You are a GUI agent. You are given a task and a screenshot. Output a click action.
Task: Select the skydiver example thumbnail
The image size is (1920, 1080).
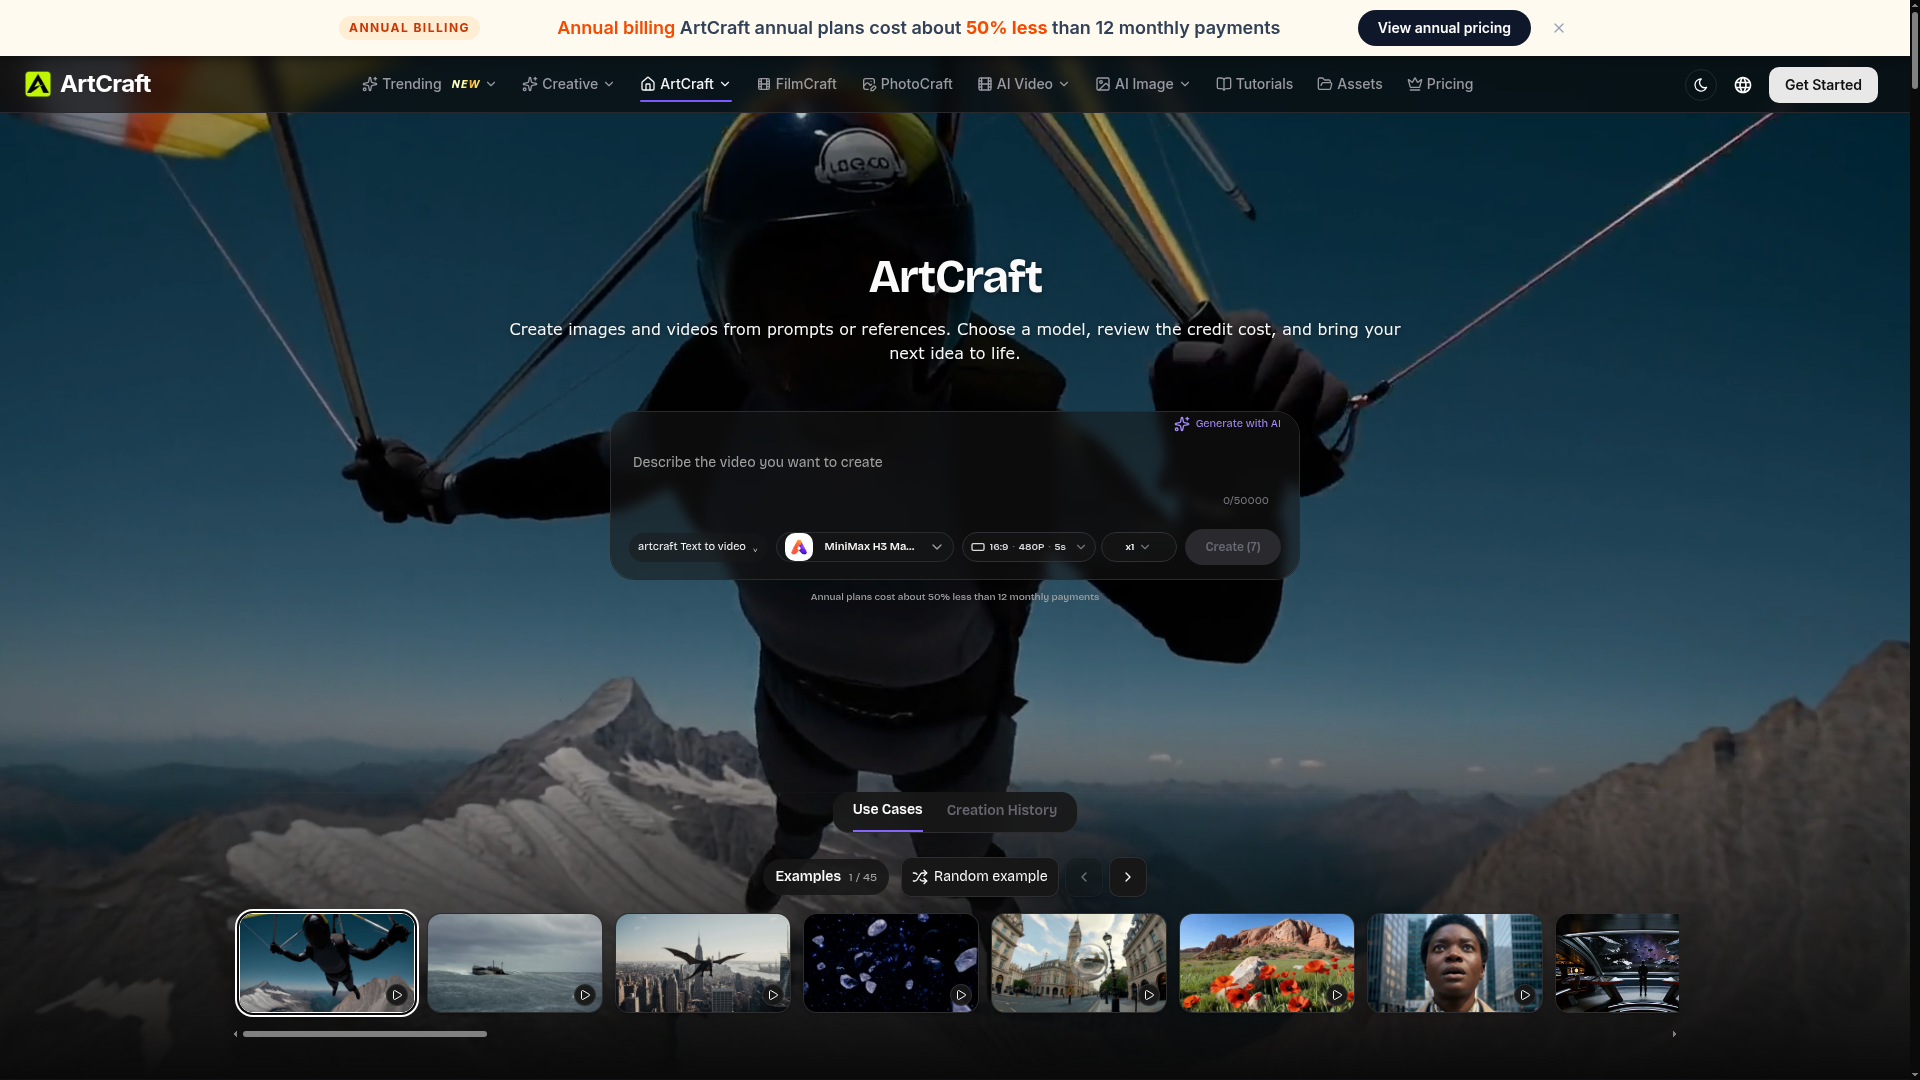(x=327, y=963)
